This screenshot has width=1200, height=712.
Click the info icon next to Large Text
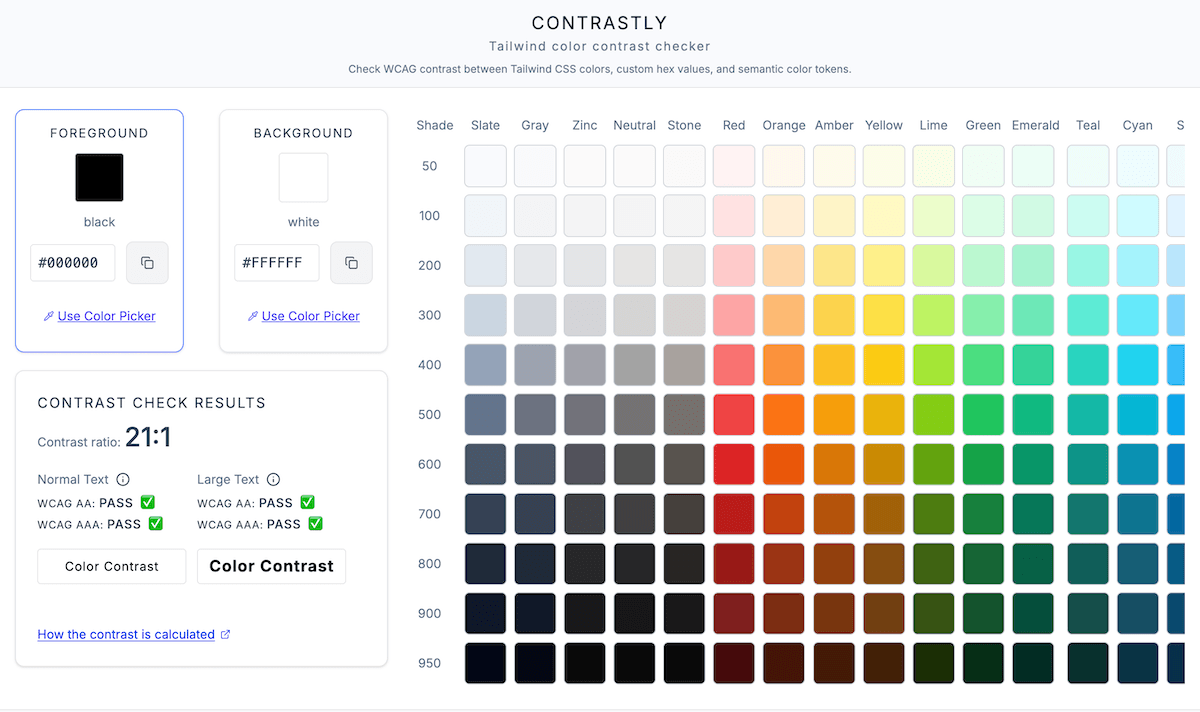tap(273, 480)
